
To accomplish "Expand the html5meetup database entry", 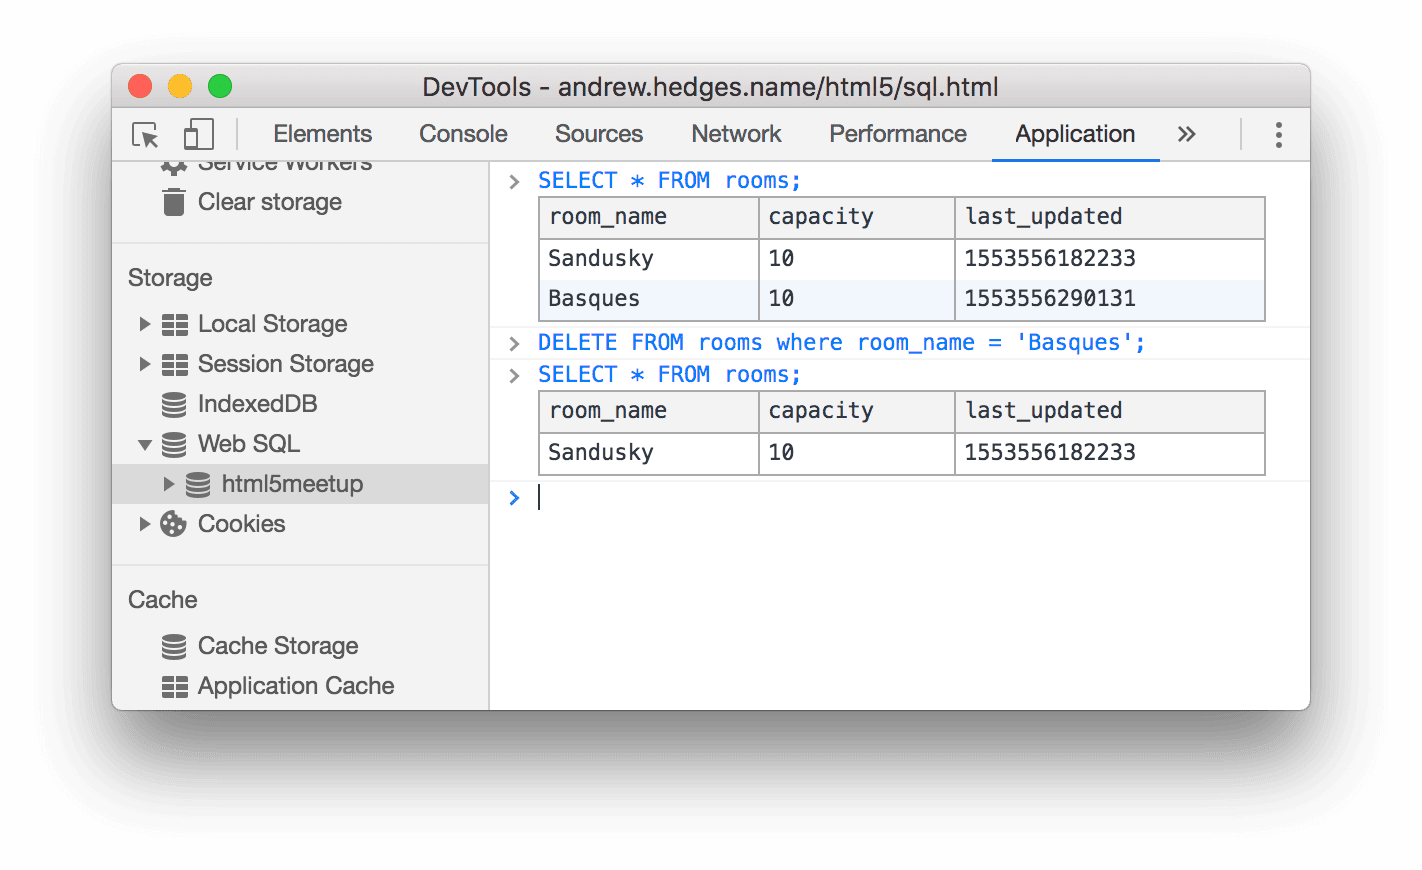I will click(x=168, y=484).
